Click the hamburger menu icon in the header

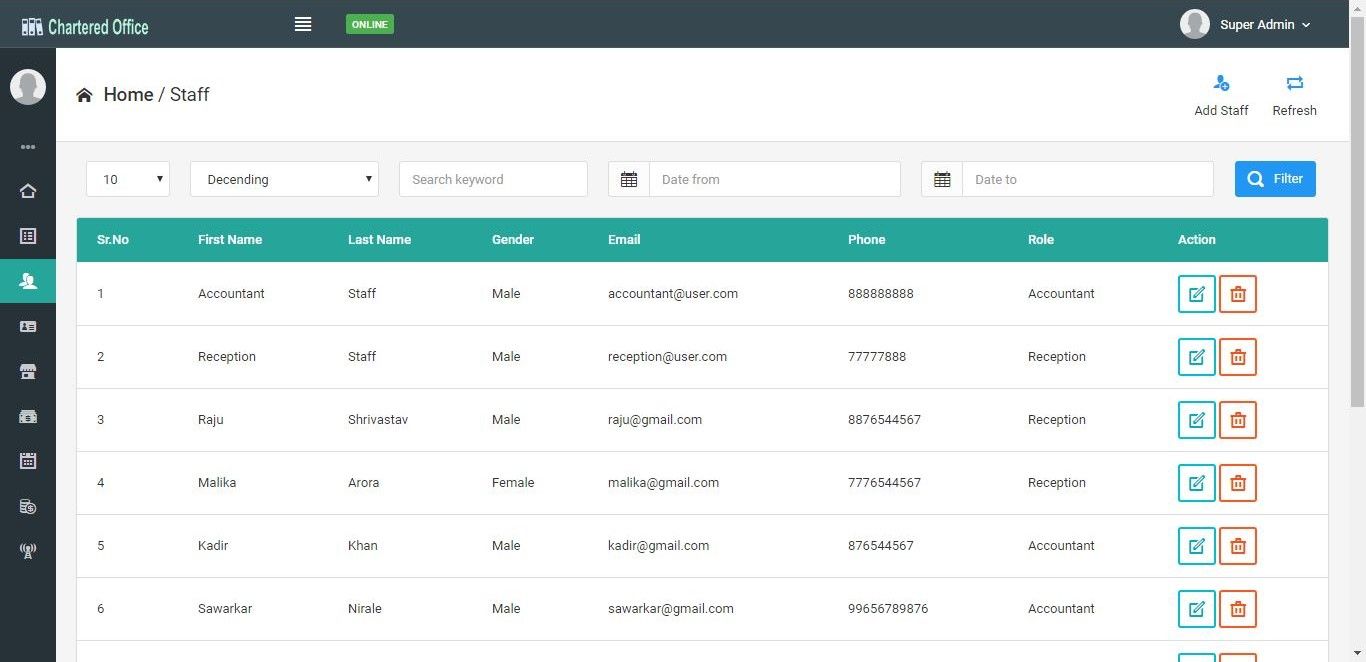(303, 24)
